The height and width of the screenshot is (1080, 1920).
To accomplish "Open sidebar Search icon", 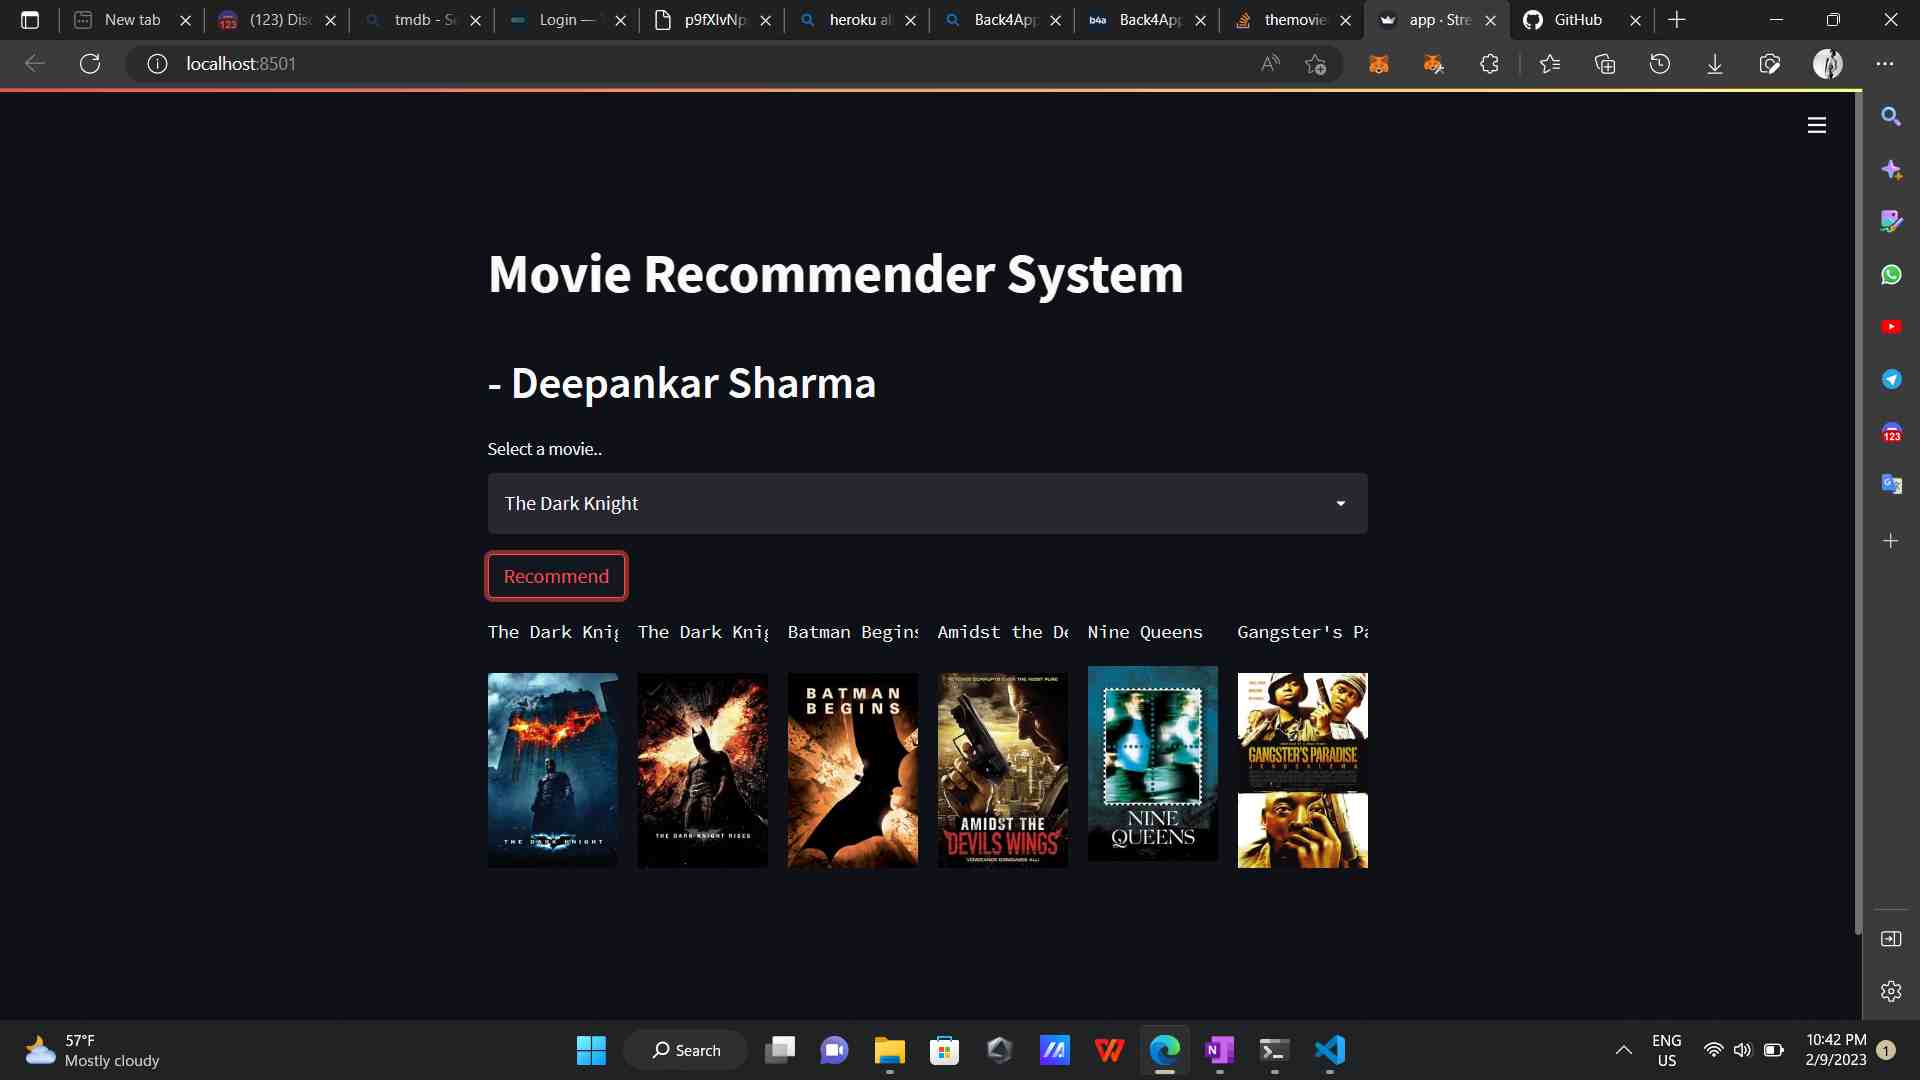I will (x=1891, y=116).
